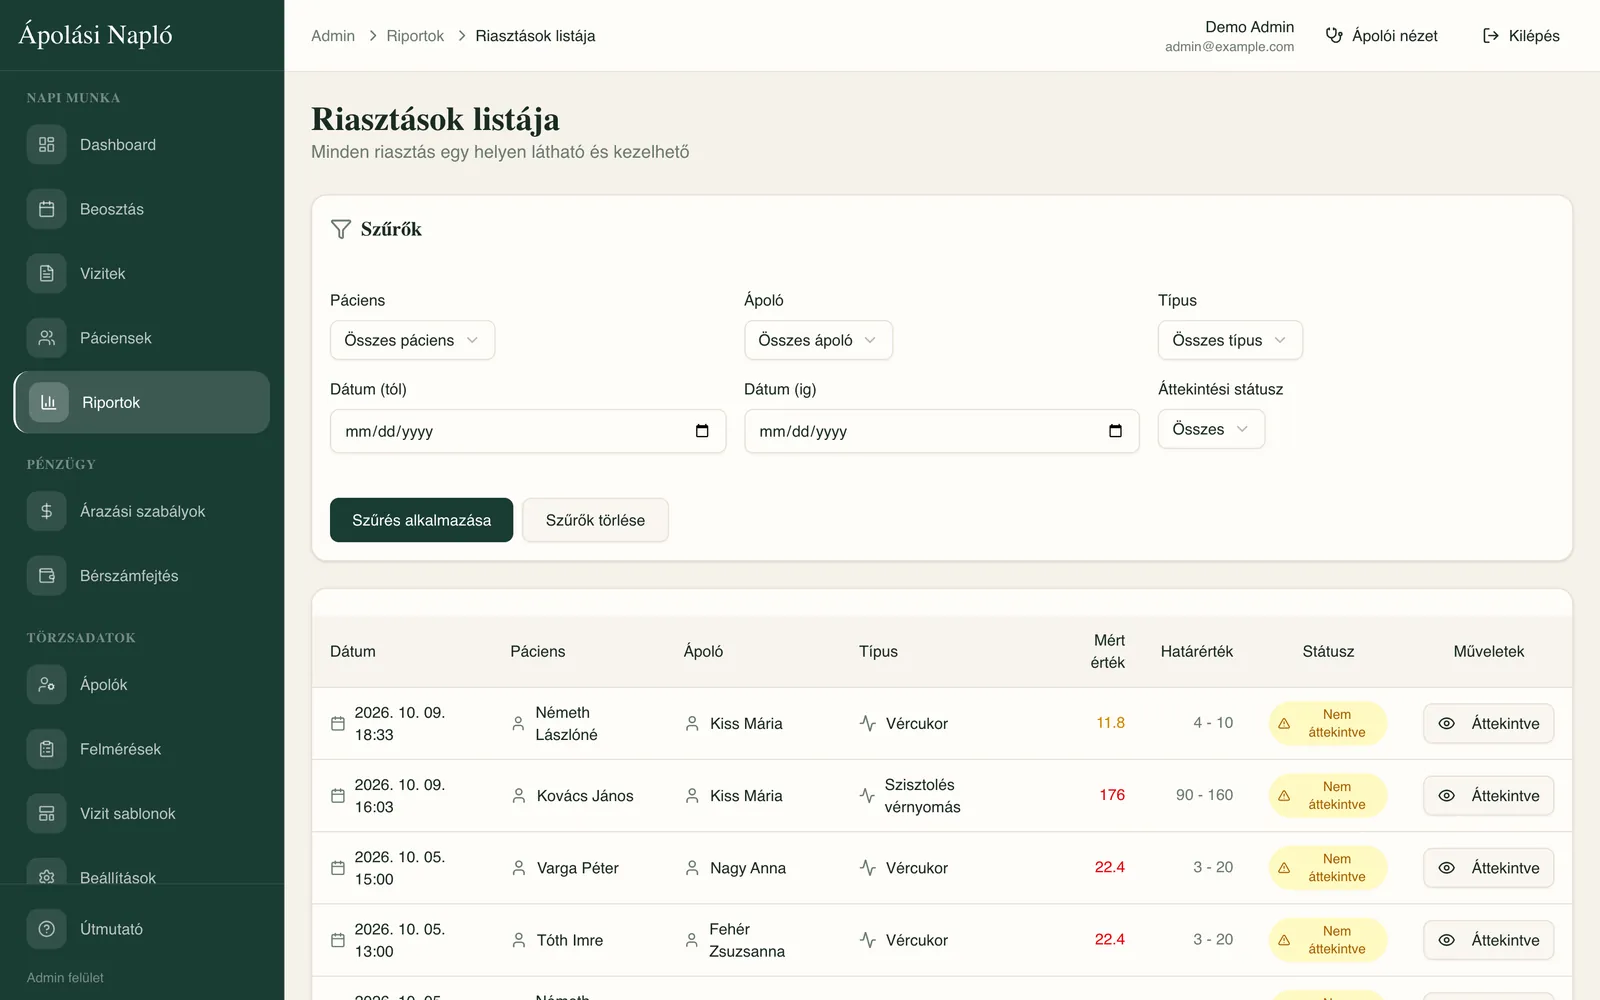1600x1000 pixels.
Task: Select the Páciensek people icon
Action: tap(47, 338)
